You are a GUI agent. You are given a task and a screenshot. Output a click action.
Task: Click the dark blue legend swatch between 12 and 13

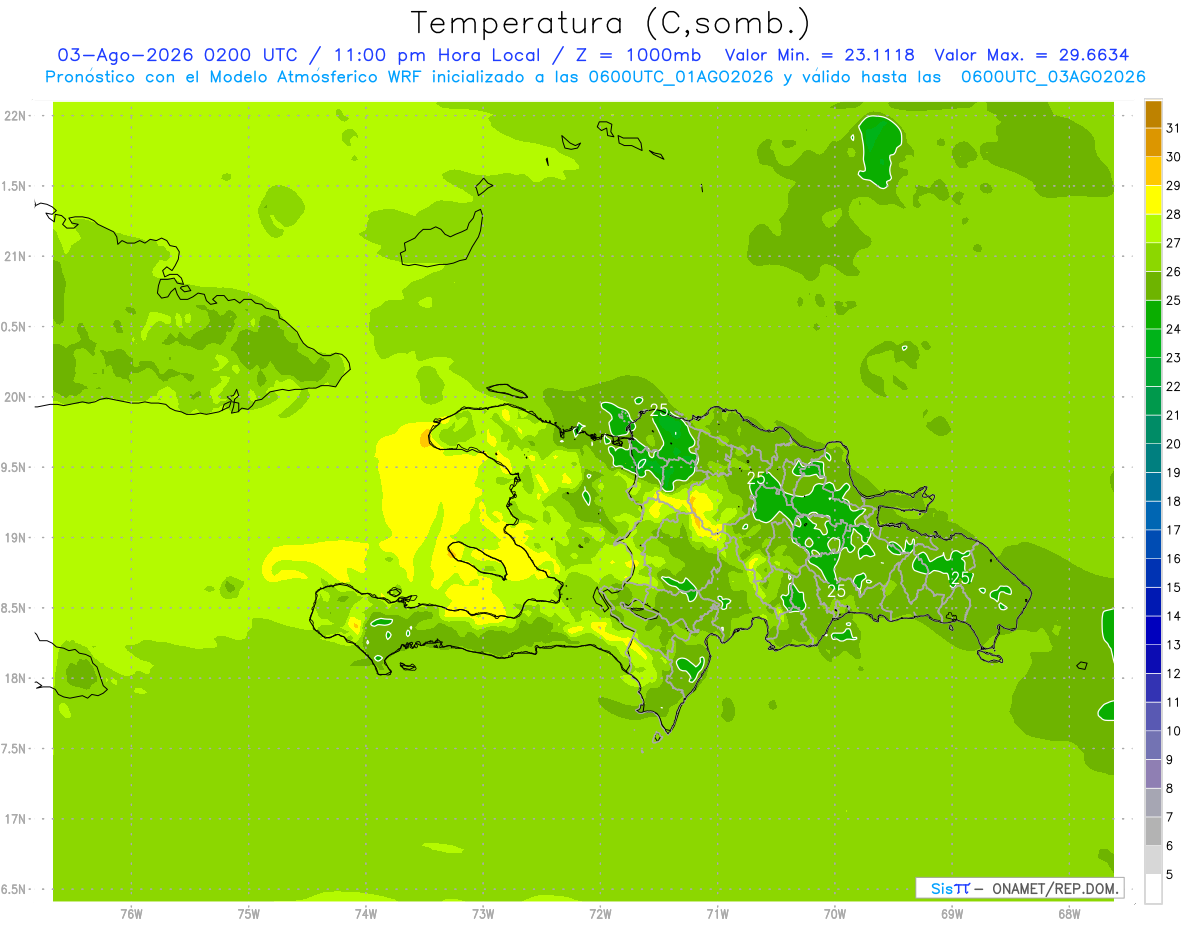point(1153,659)
